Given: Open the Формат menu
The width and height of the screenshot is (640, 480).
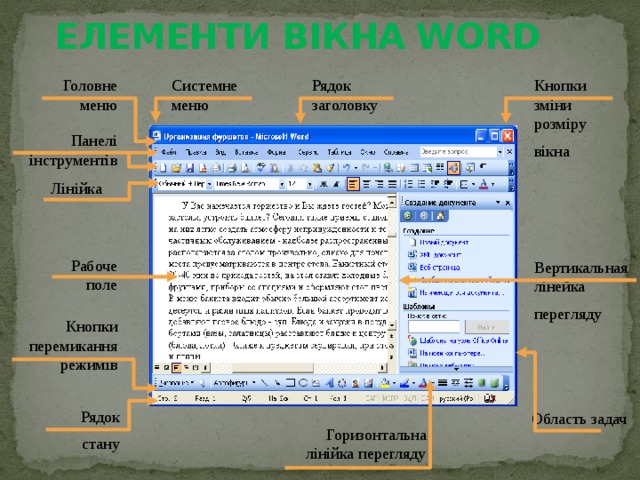Looking at the screenshot, I should point(276,152).
